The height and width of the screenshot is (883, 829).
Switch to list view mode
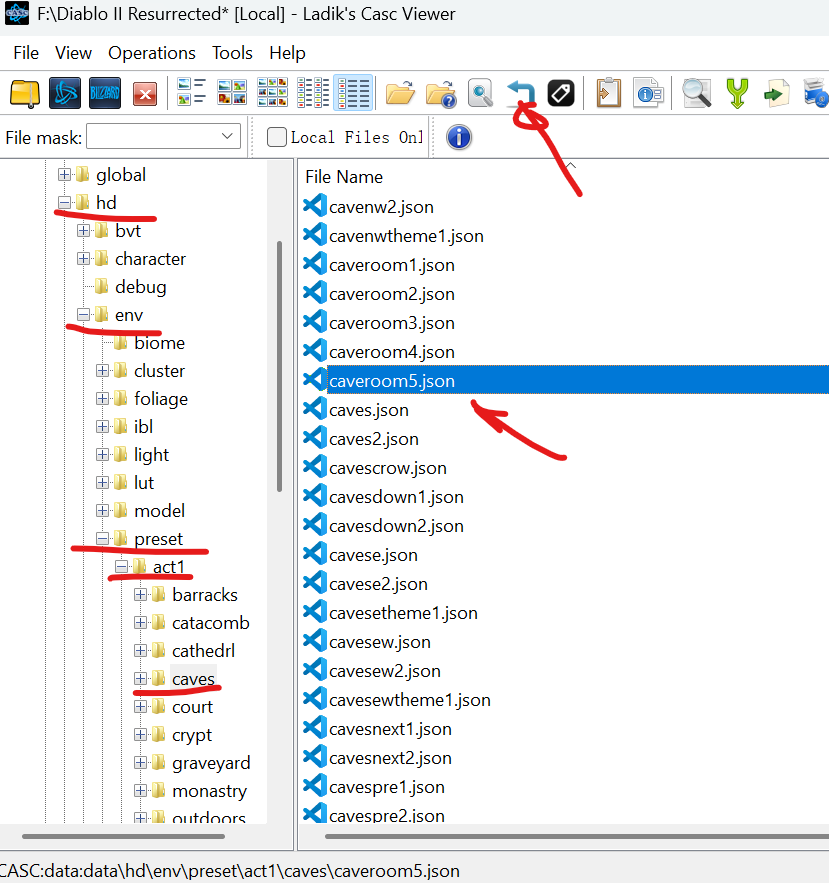pyautogui.click(x=313, y=92)
